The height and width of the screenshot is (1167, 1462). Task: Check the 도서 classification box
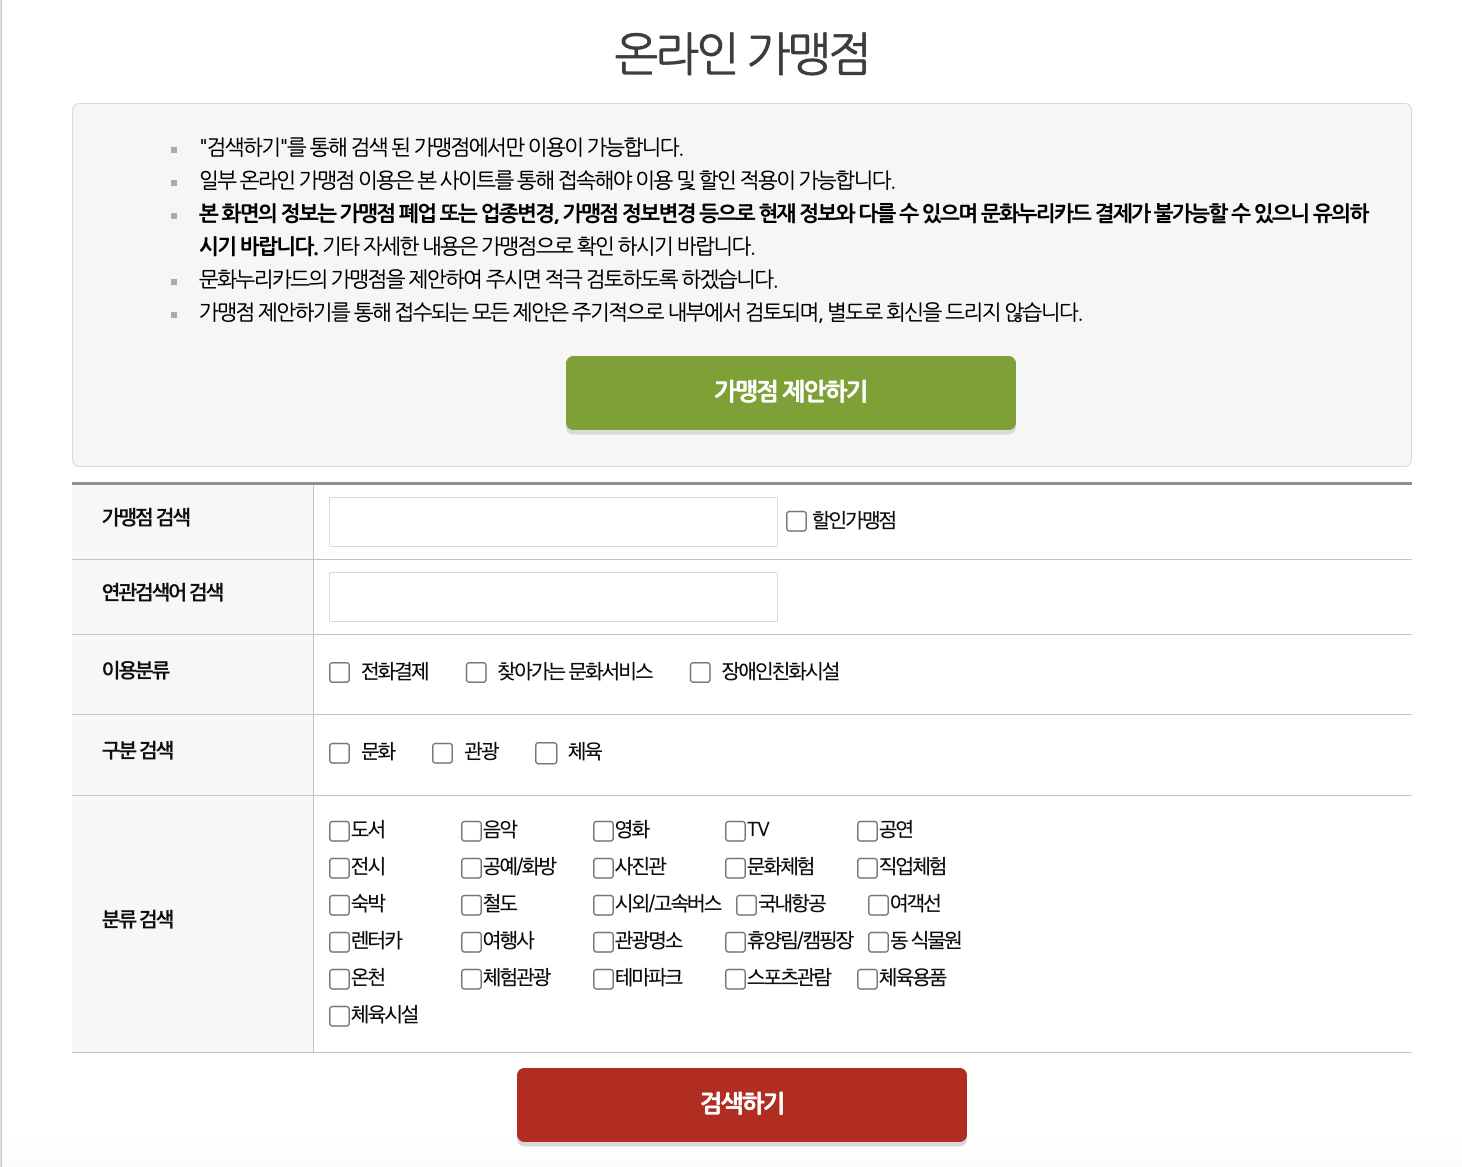pyautogui.click(x=337, y=830)
